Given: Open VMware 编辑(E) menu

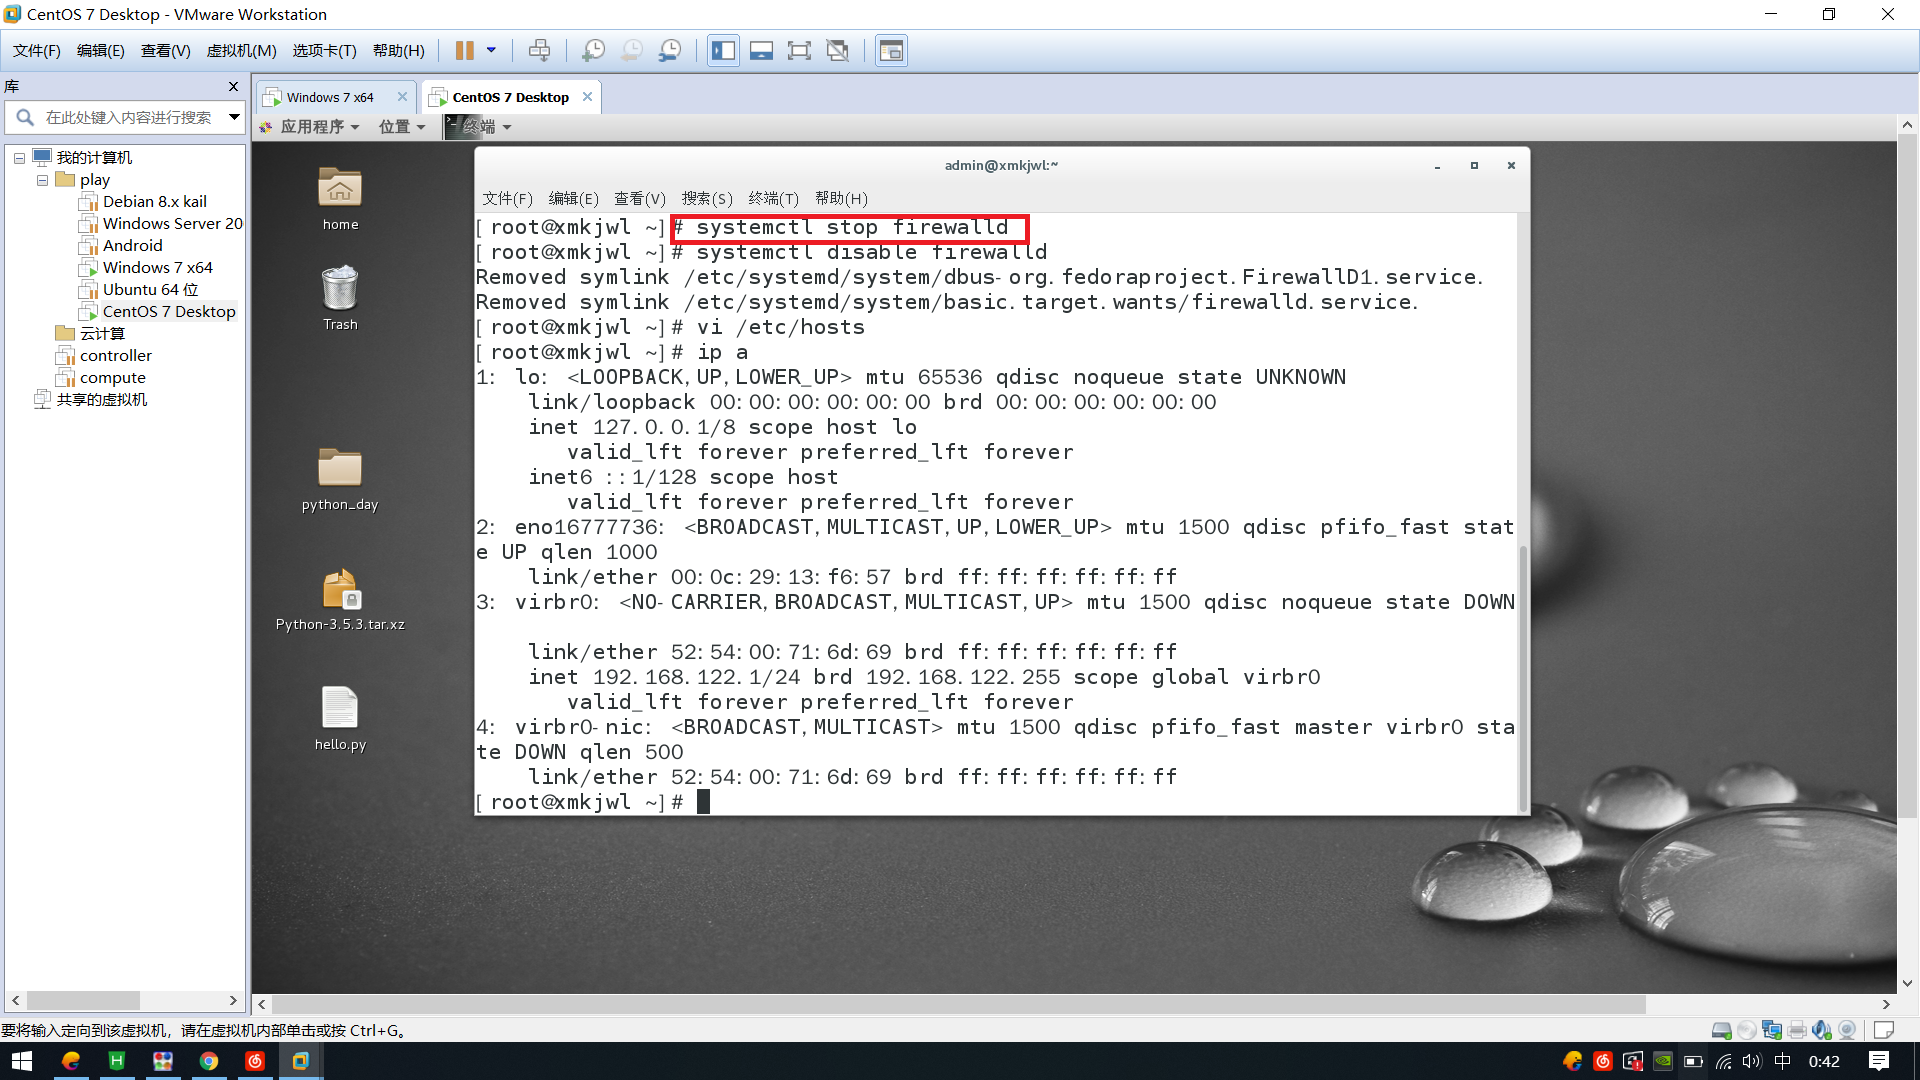Looking at the screenshot, I should [x=101, y=51].
